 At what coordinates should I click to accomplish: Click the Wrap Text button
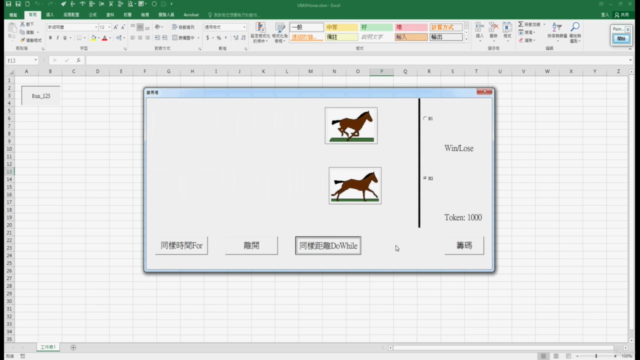(x=183, y=27)
